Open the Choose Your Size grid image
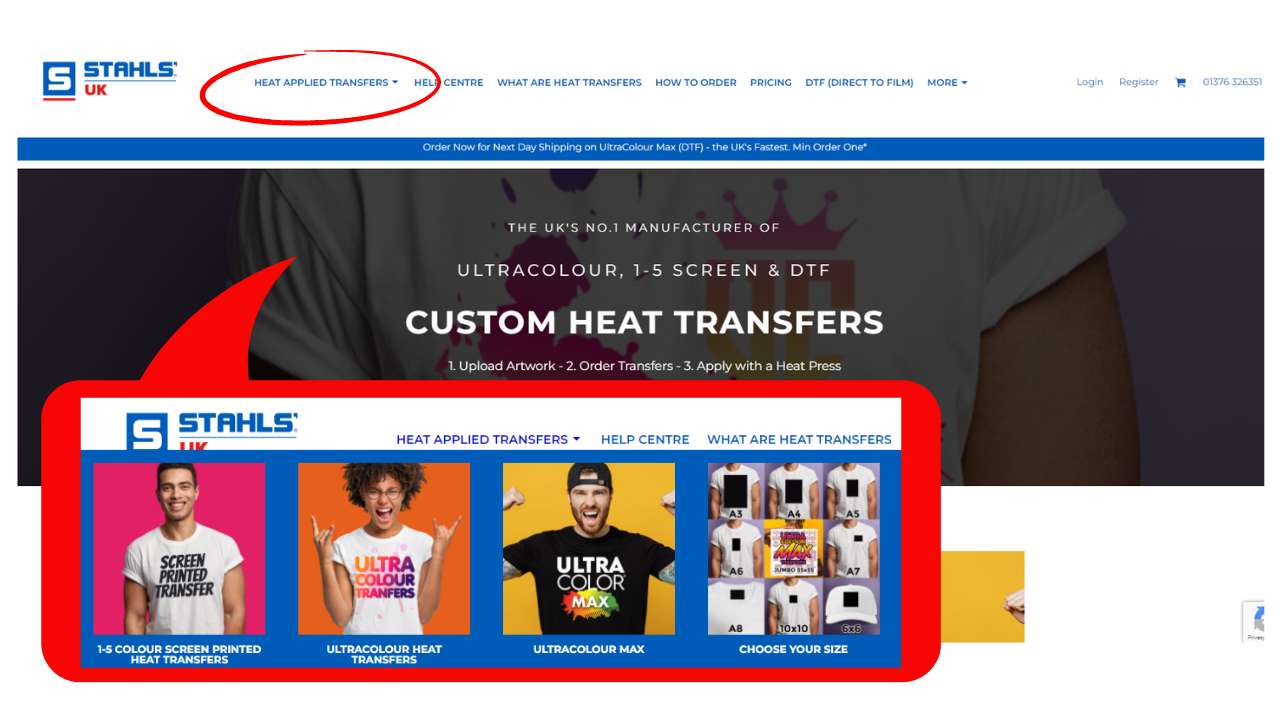Screen dimensions: 1280x720 [x=794, y=549]
